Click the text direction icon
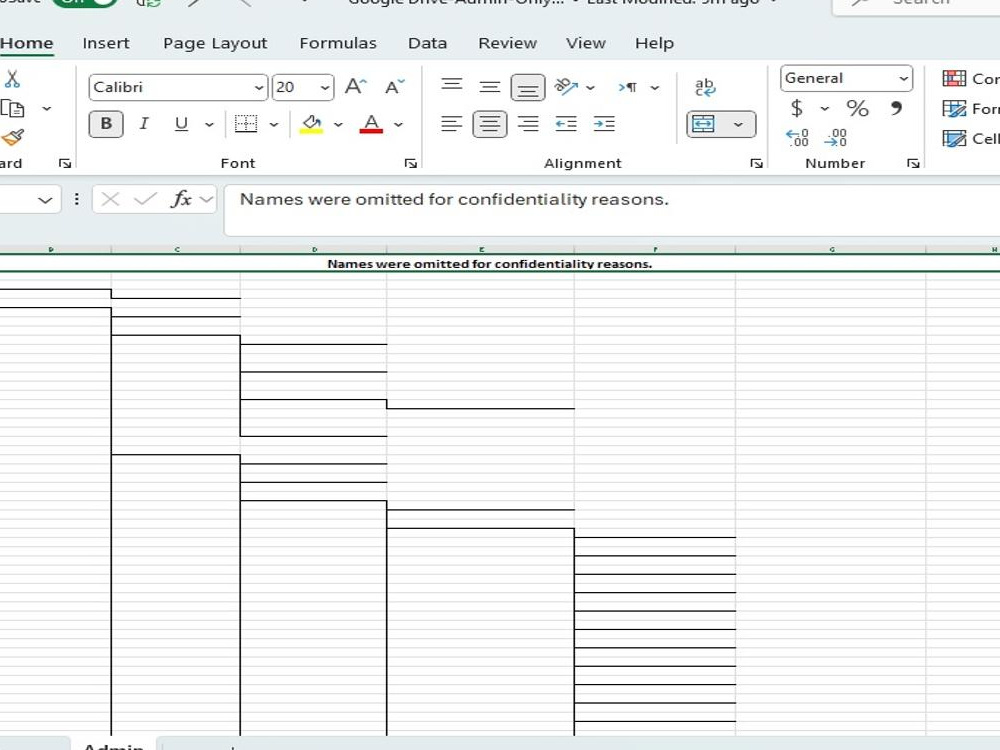The image size is (1000, 750). pos(628,87)
